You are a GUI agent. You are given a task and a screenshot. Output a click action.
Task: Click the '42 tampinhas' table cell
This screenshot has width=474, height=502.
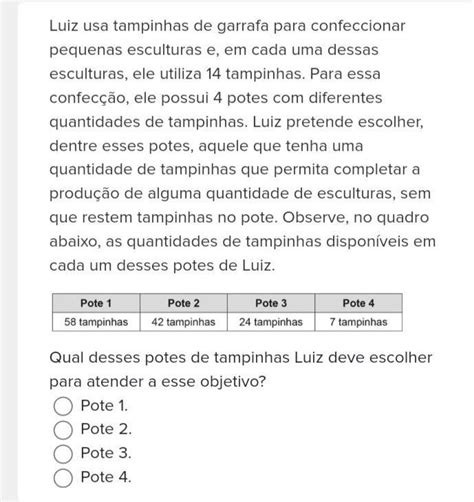pyautogui.click(x=184, y=322)
